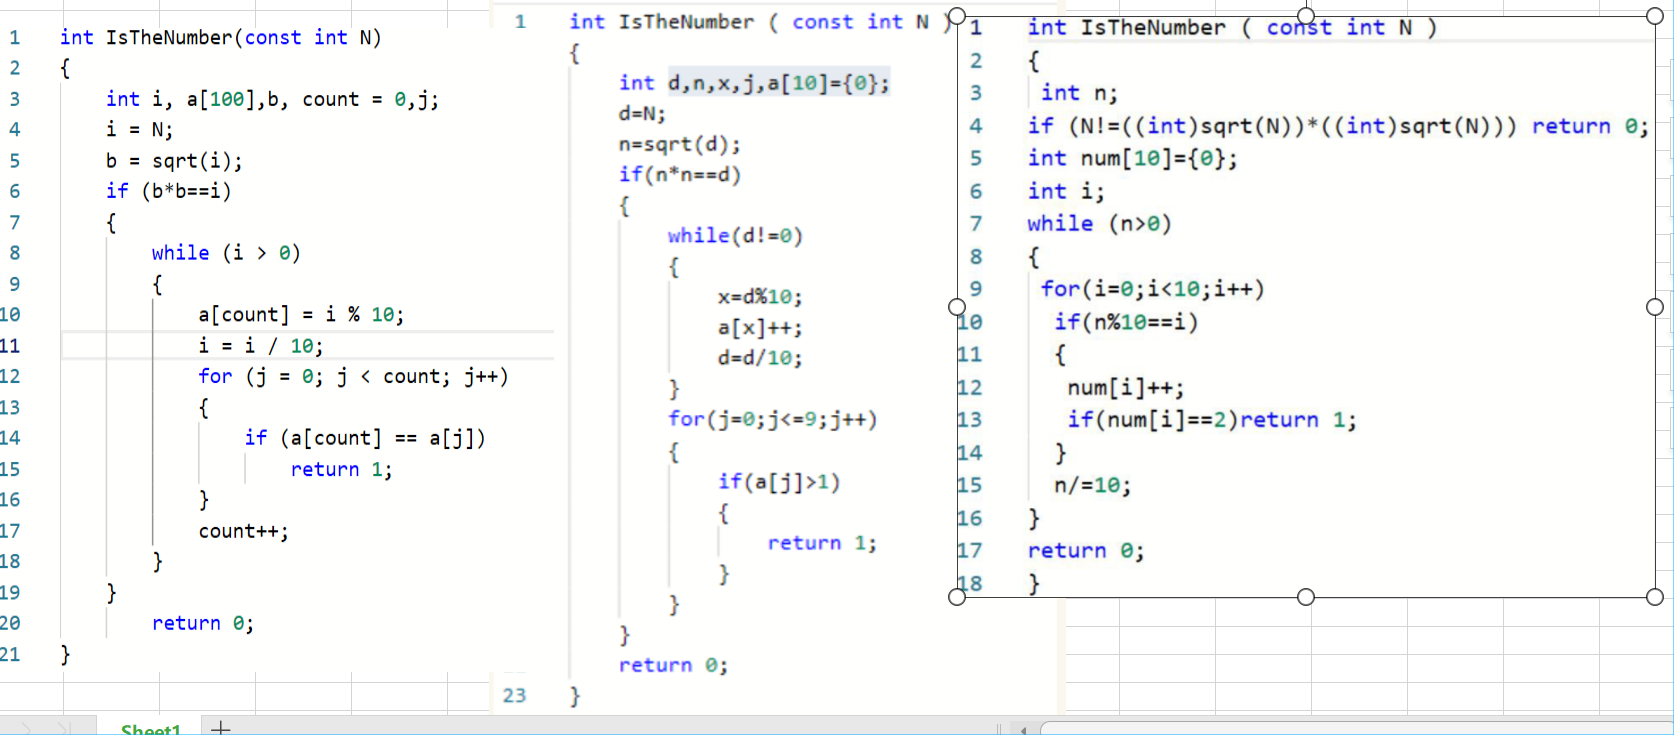Click the middle-right handle of the selected picture
1674x735 pixels.
pyautogui.click(x=1655, y=306)
